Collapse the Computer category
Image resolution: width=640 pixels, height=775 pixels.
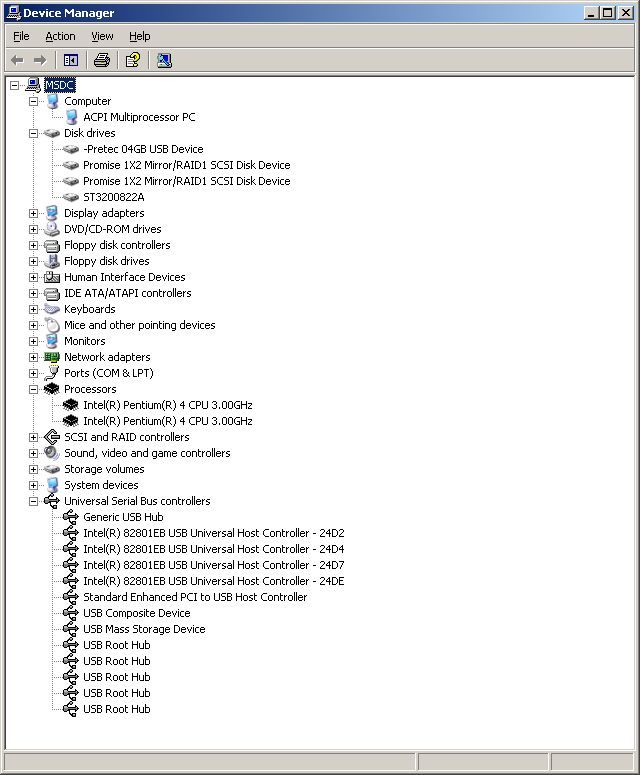pos(33,101)
